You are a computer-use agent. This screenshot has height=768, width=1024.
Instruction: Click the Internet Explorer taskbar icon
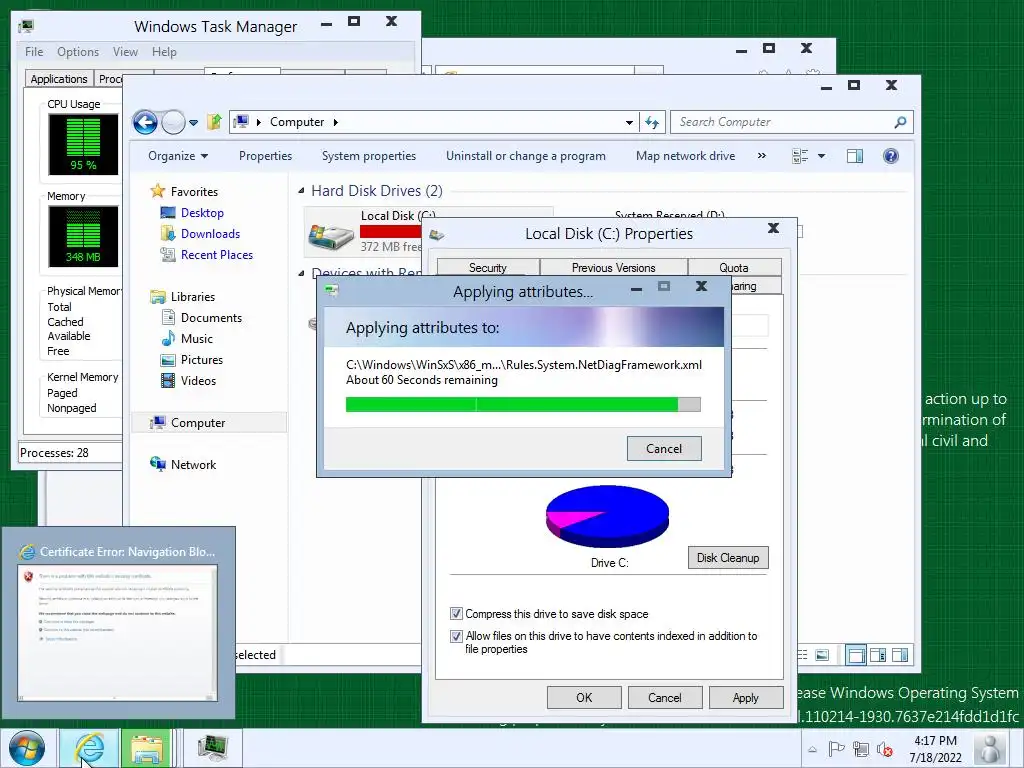pos(89,748)
